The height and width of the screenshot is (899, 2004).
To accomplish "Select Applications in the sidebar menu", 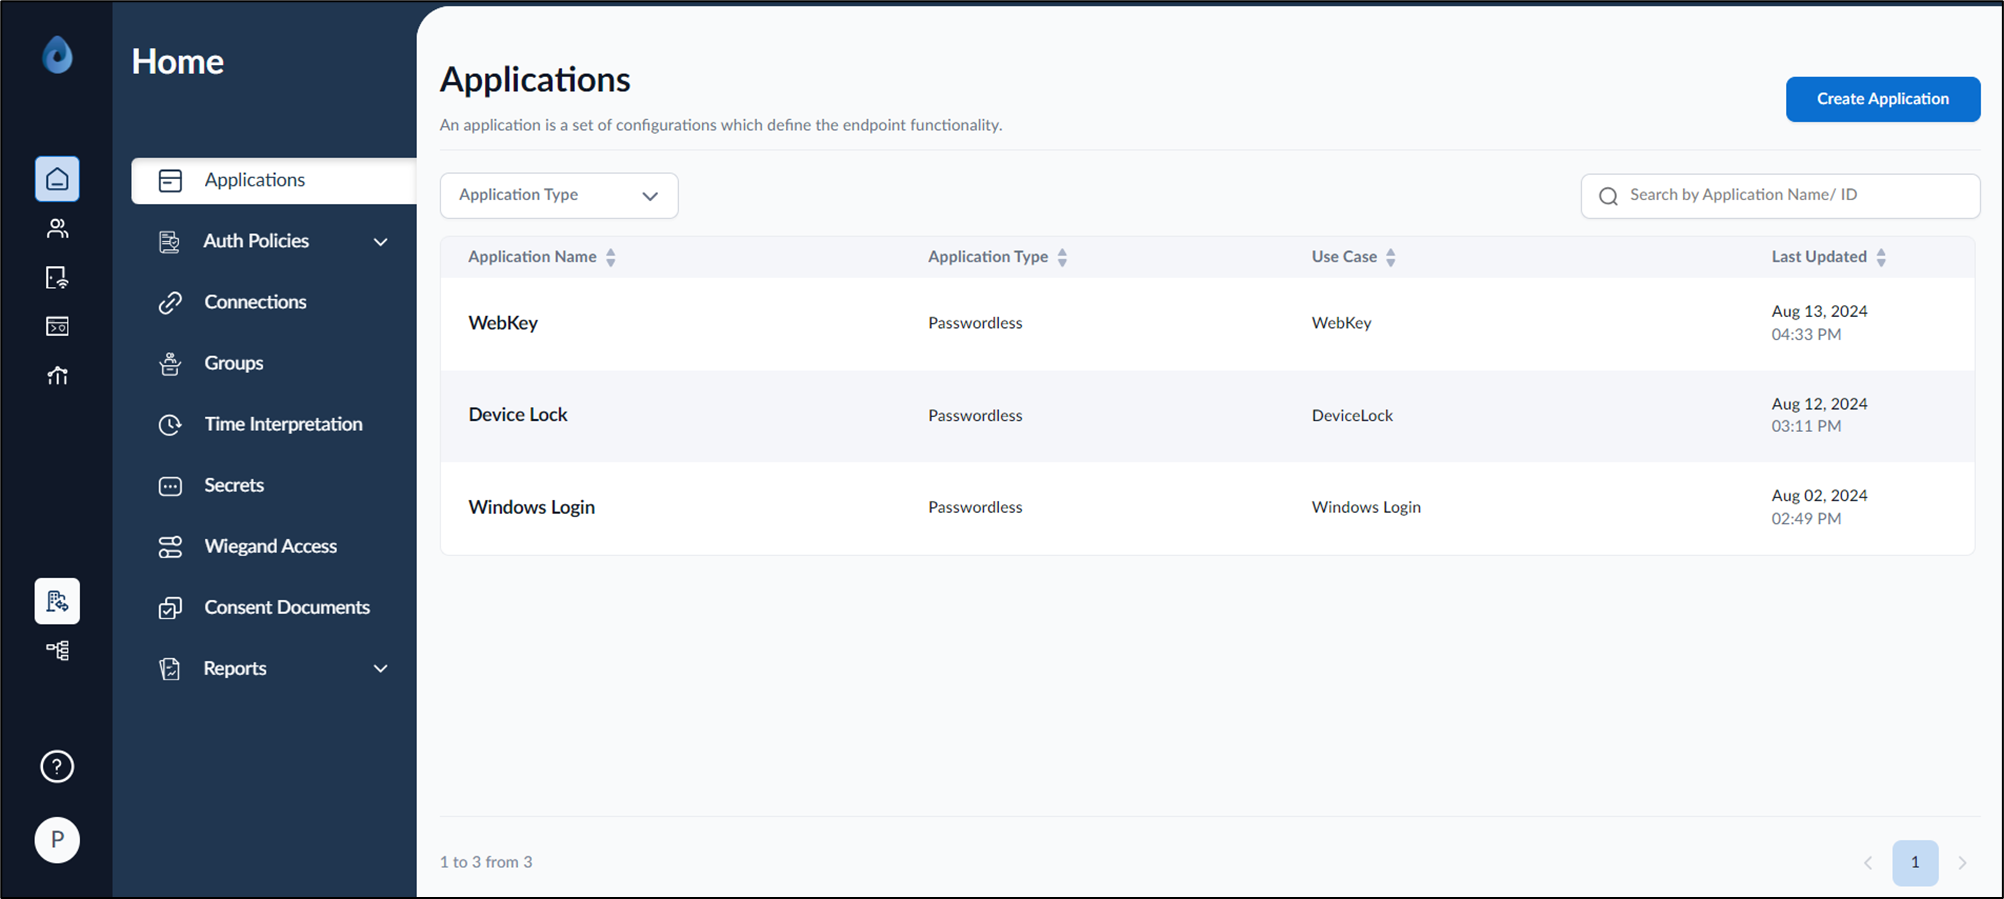I will pos(274,180).
